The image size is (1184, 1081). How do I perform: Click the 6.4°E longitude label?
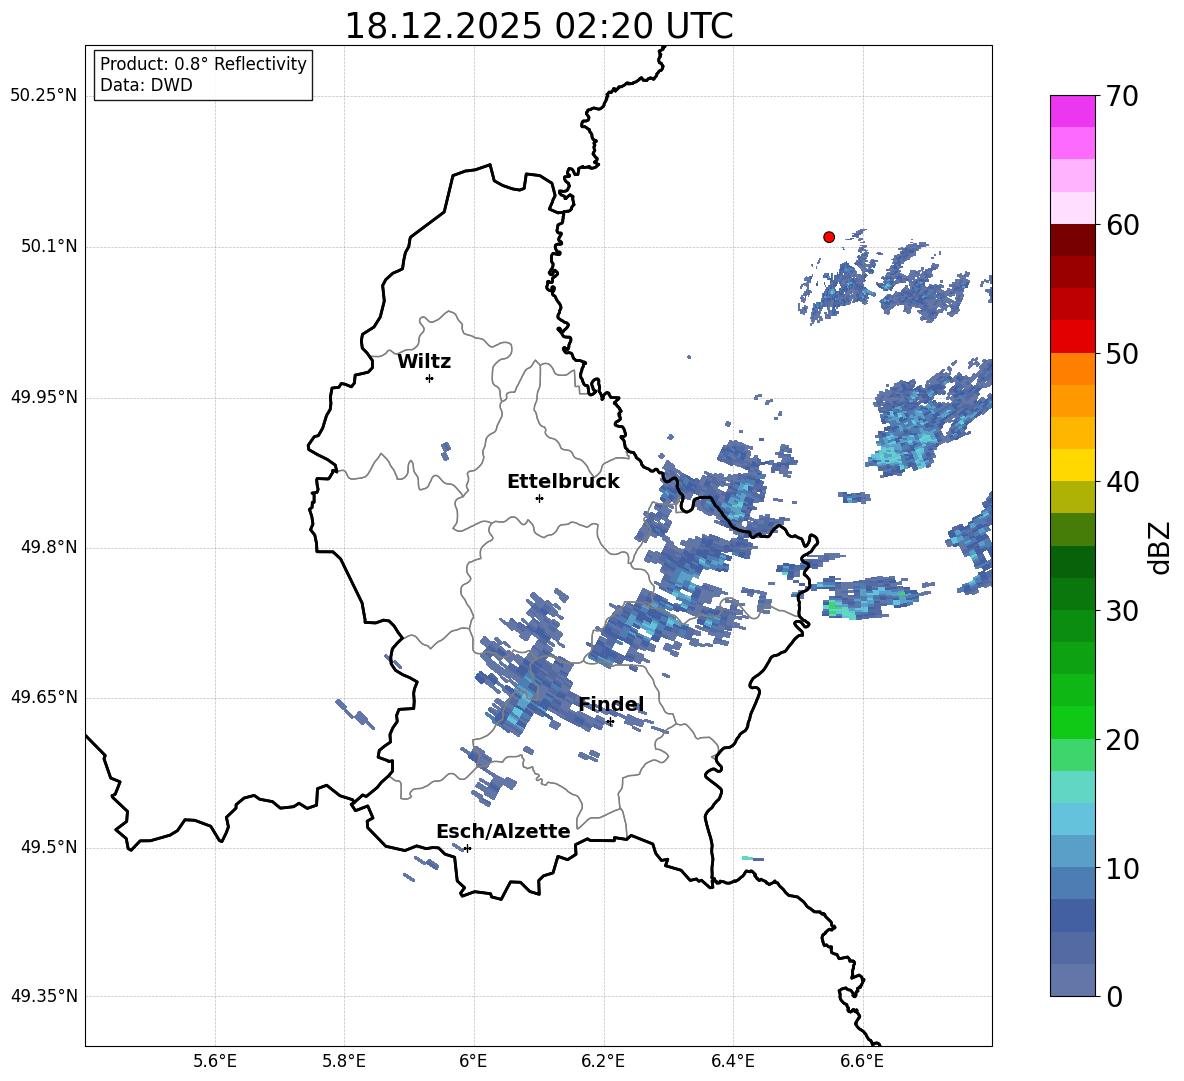coord(732,1061)
